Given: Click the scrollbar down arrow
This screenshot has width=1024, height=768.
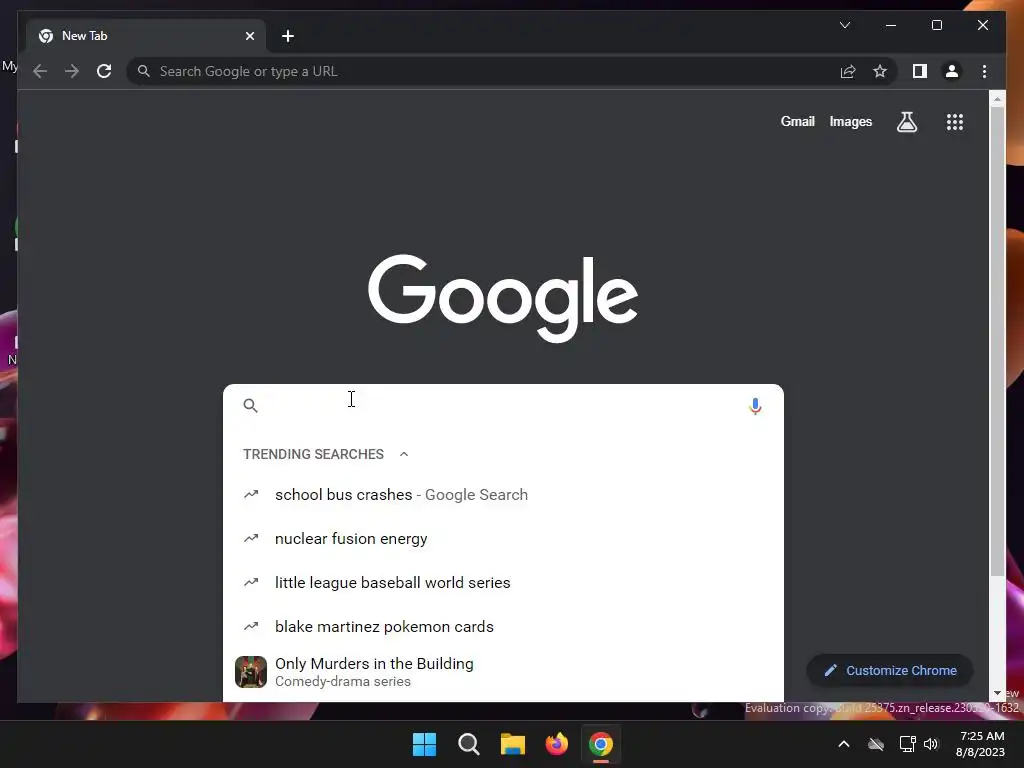Looking at the screenshot, I should [x=997, y=694].
